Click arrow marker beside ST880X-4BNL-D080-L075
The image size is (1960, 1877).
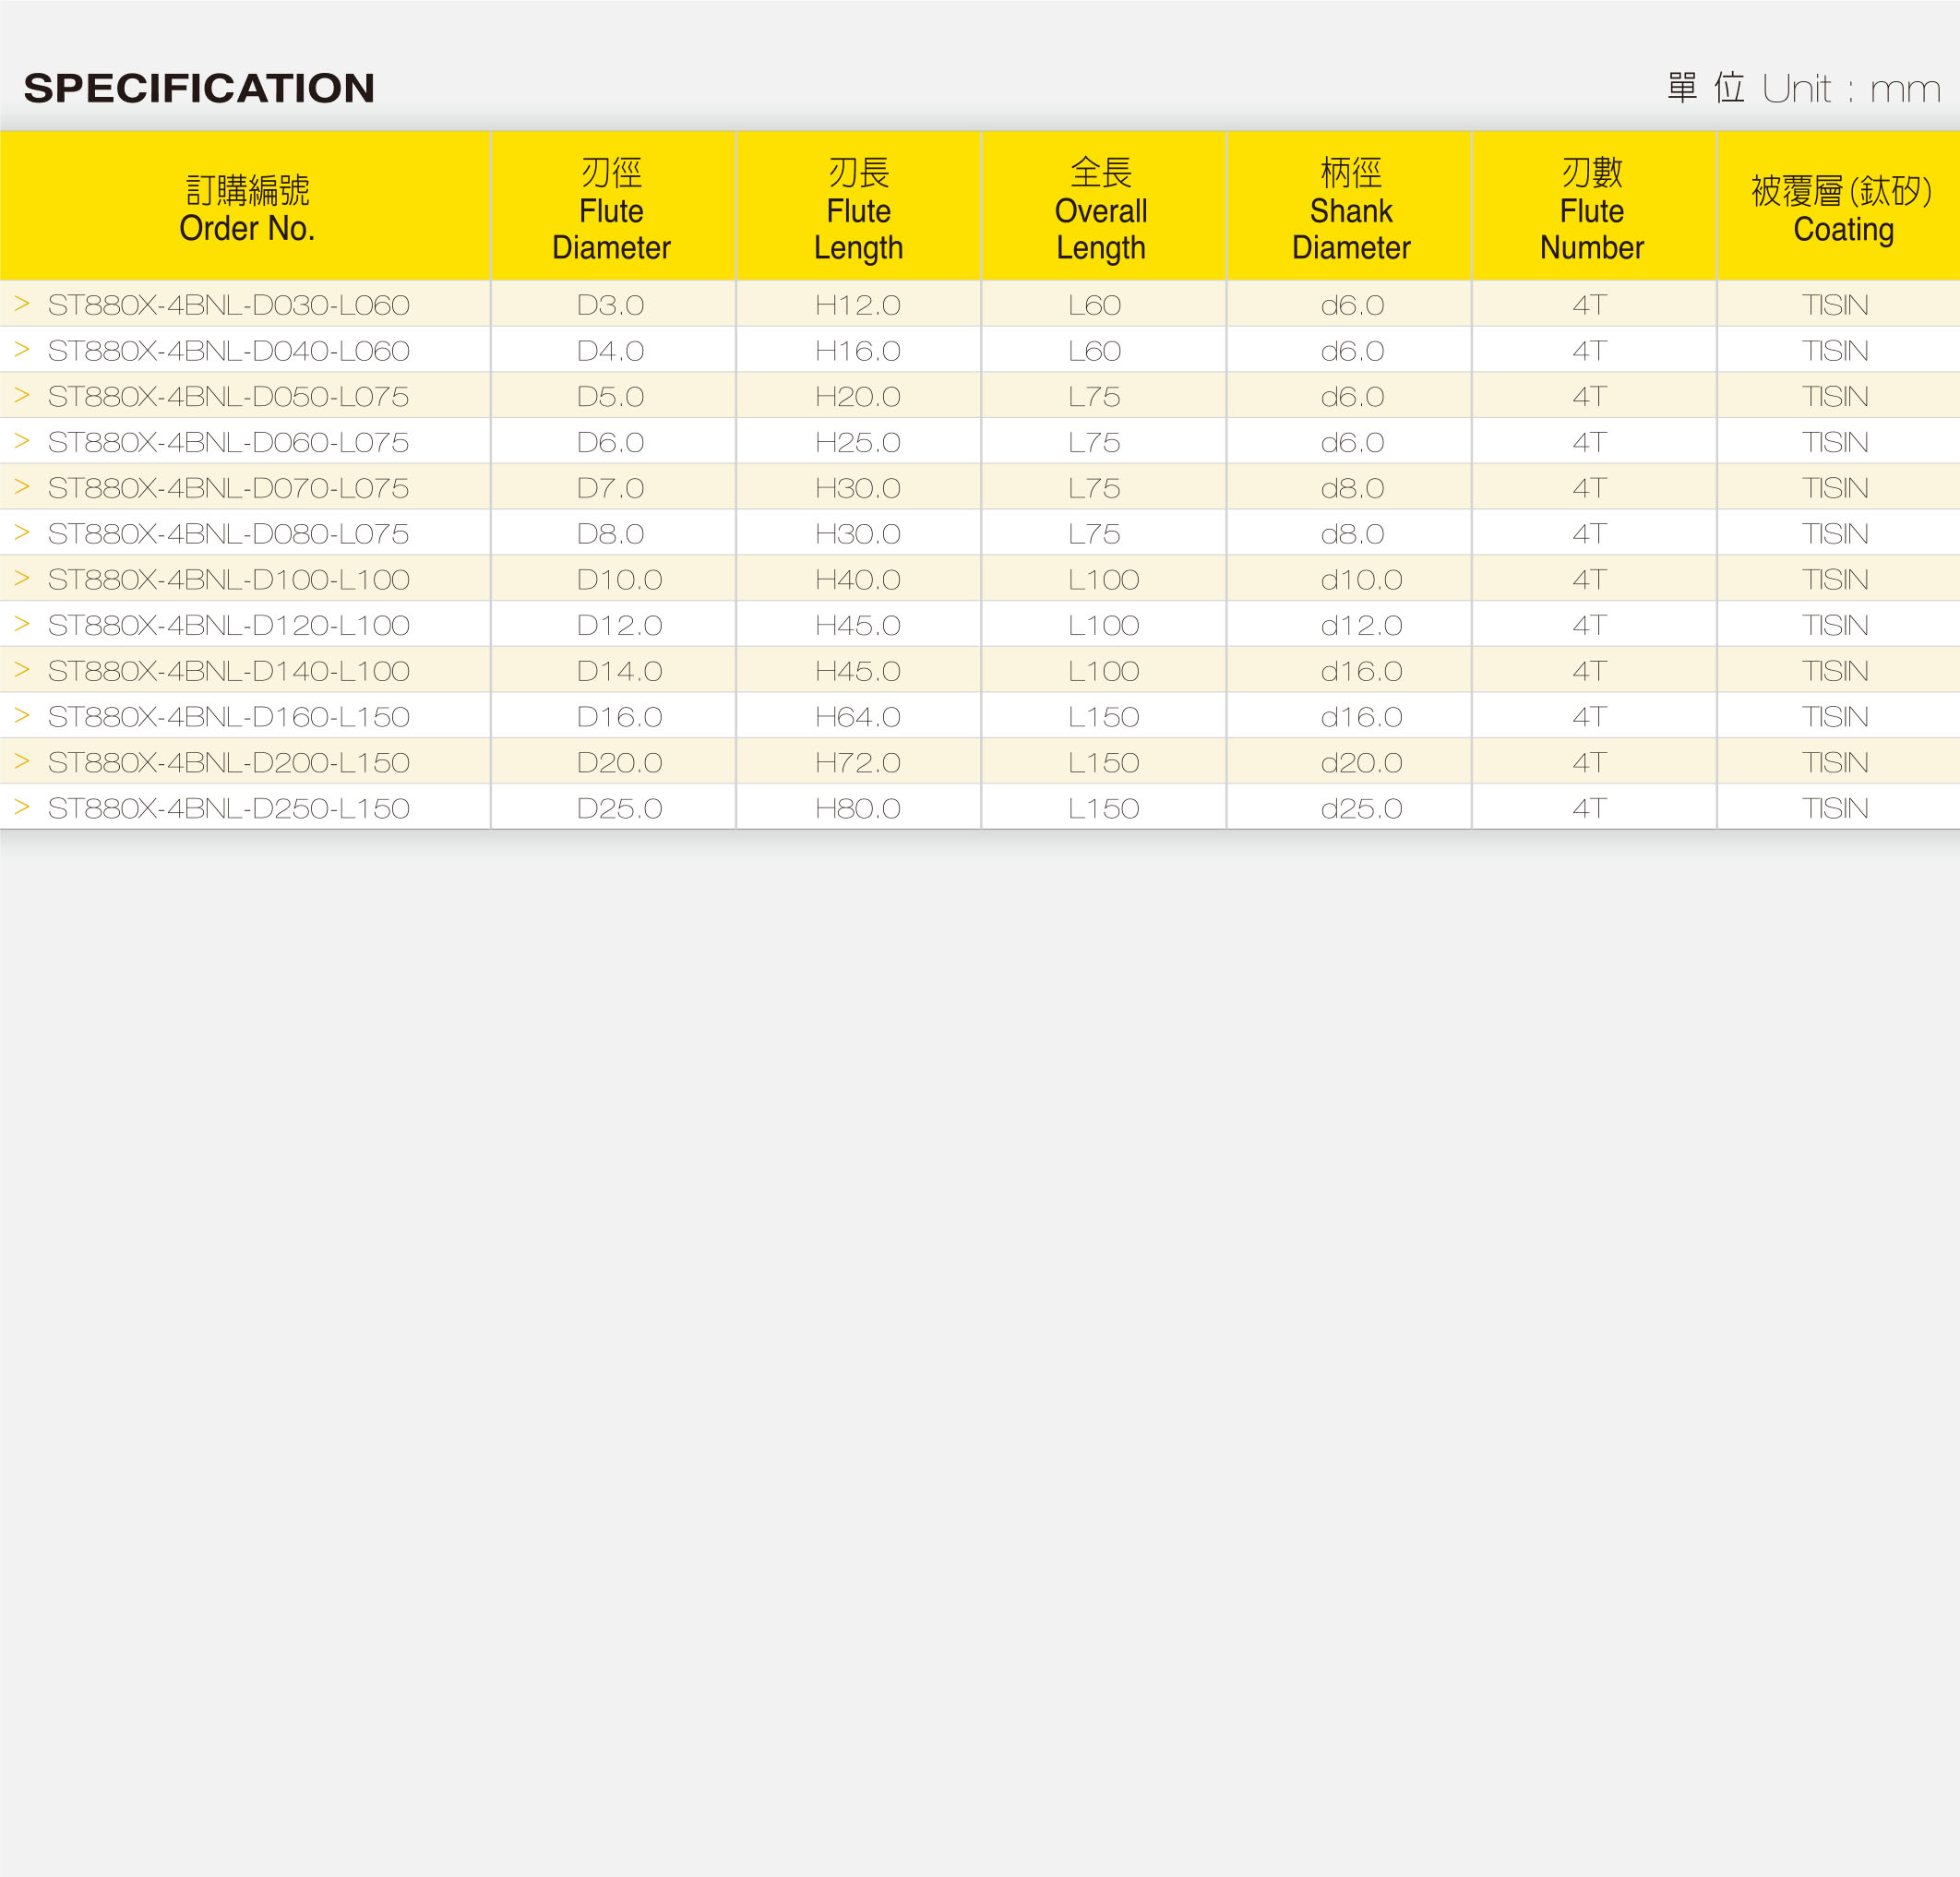pos(22,533)
